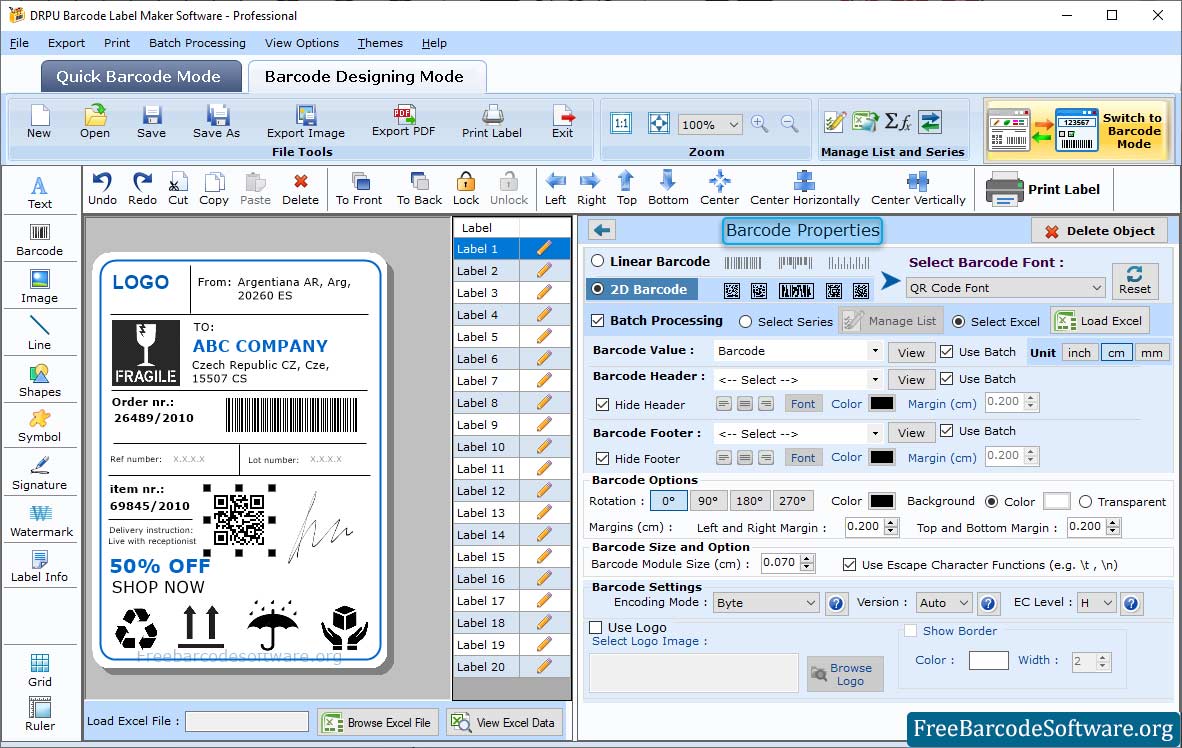Align object using Center Vertically
Screen dimensions: 1182x748
point(918,189)
